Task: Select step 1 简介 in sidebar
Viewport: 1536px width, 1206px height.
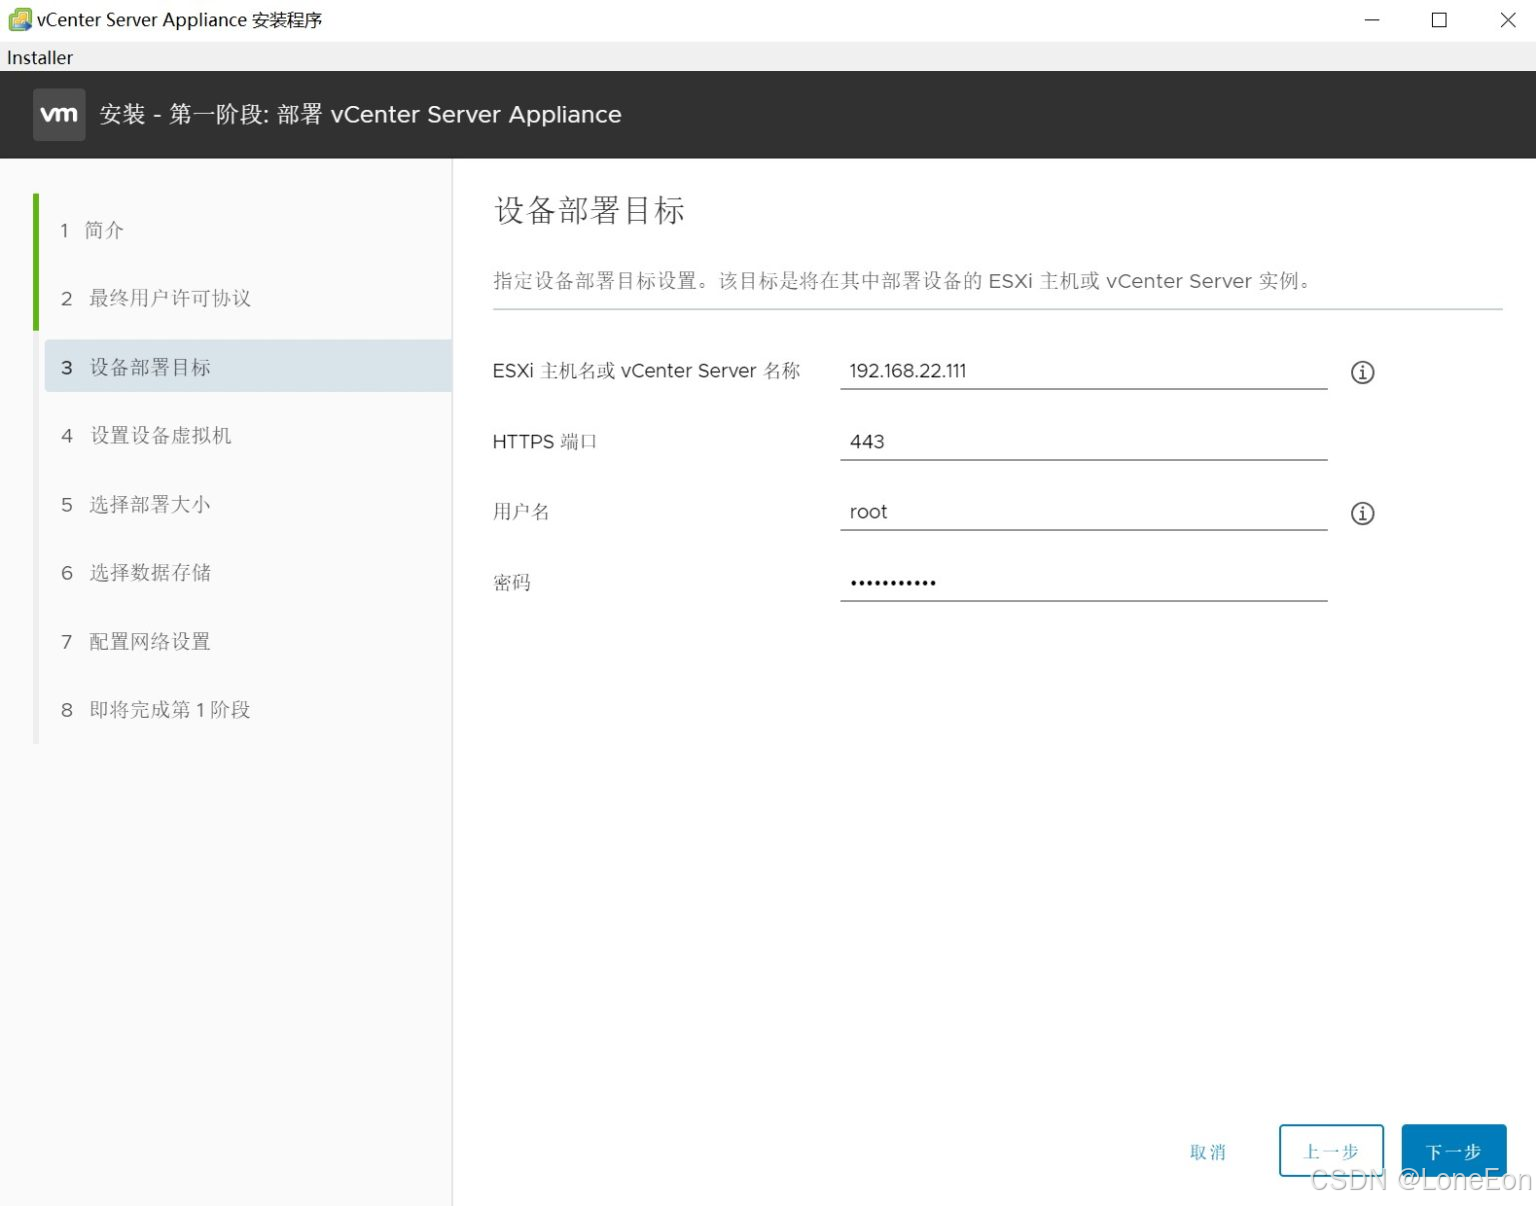Action: coord(103,230)
